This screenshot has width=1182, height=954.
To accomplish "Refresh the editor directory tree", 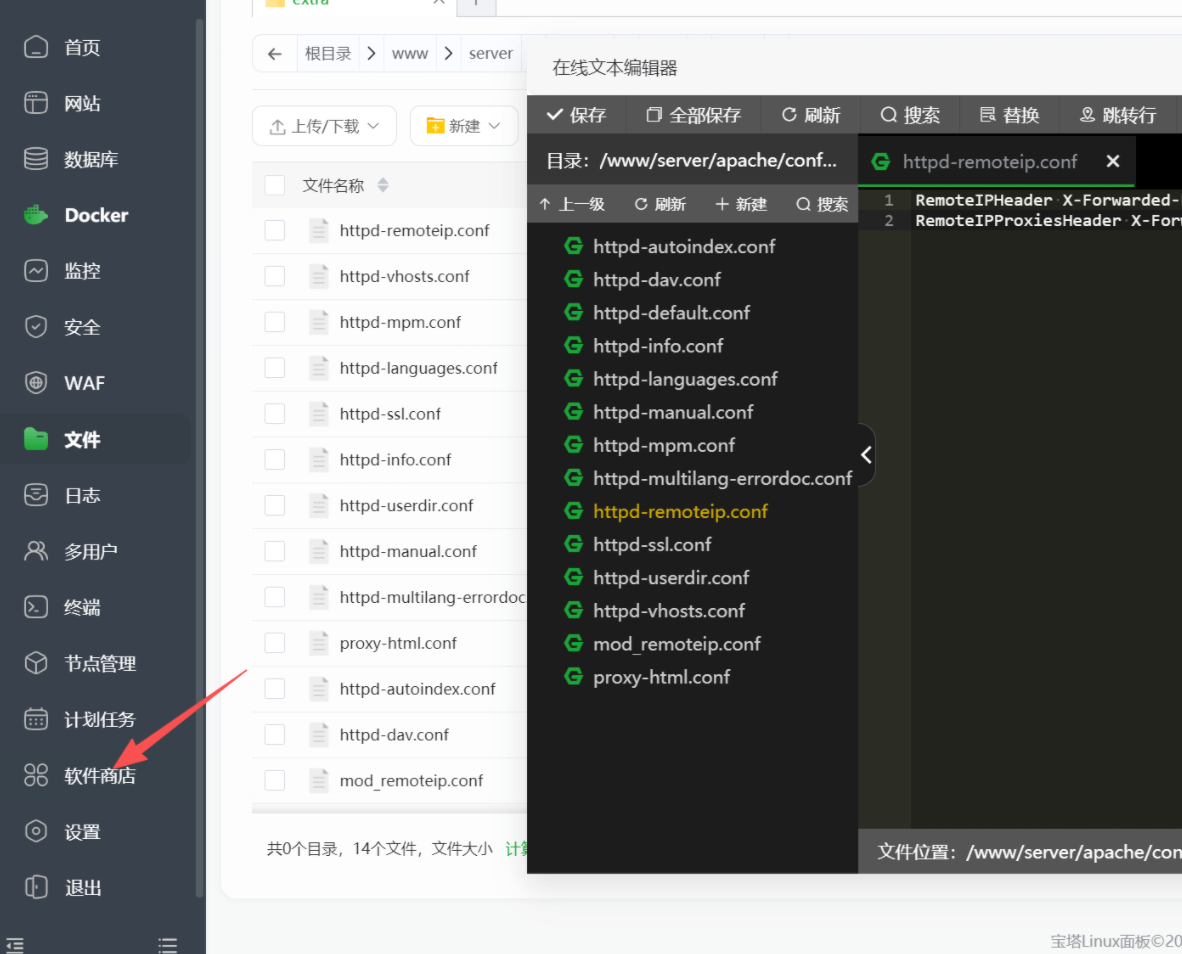I will coord(660,204).
